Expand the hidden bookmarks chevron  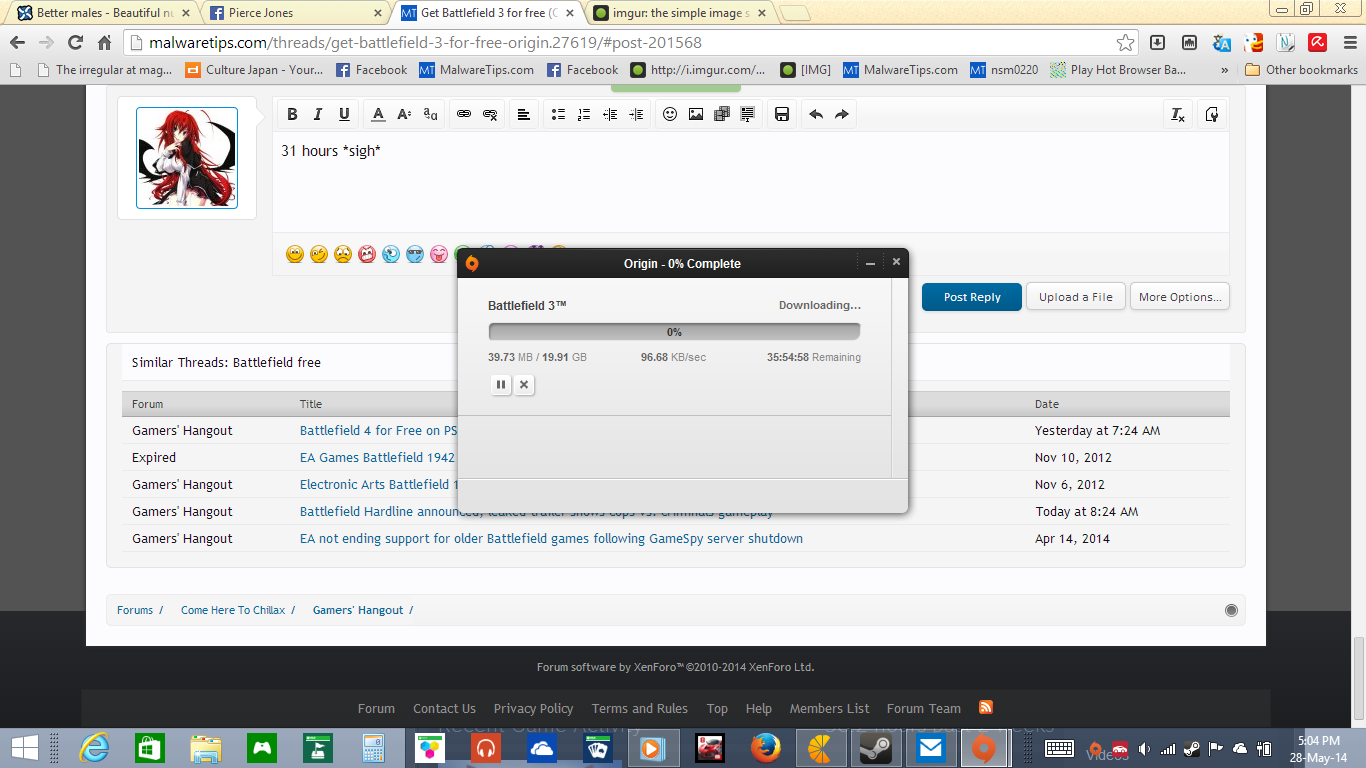1226,70
